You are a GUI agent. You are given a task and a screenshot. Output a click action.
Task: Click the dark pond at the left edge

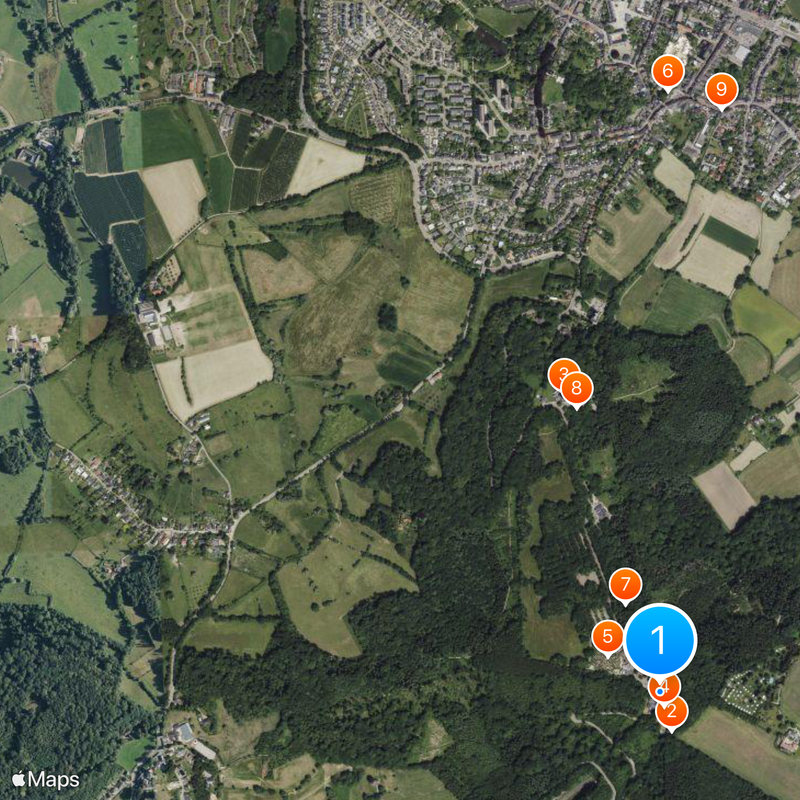pos(19,175)
